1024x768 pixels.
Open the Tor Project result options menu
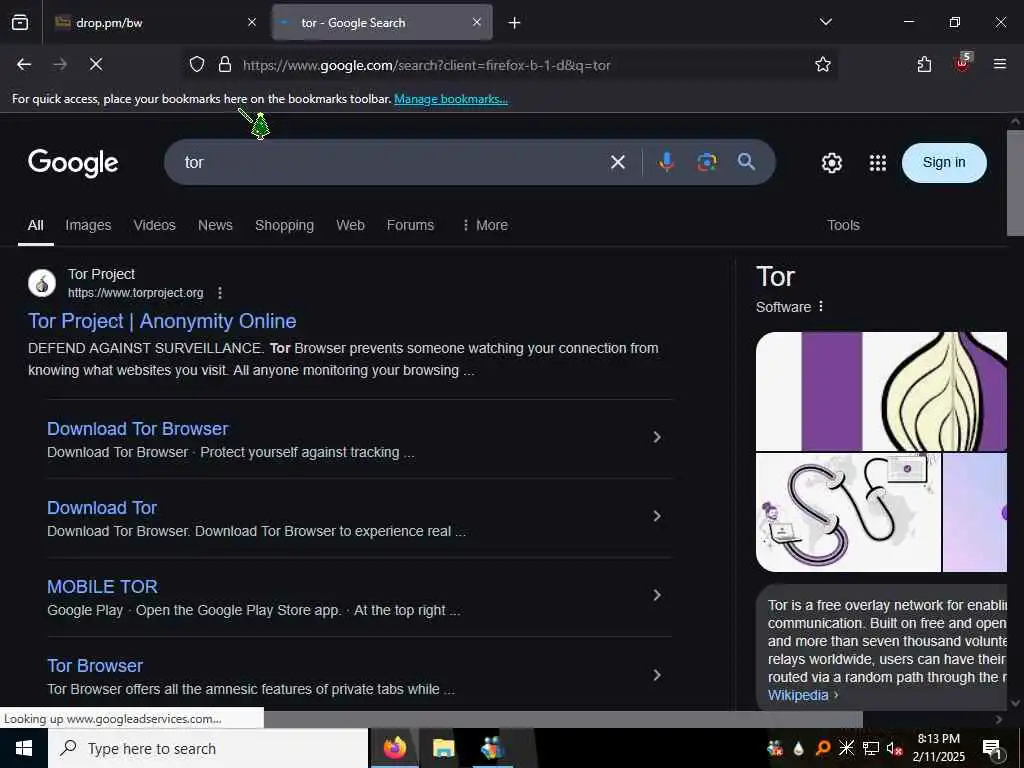pos(220,293)
